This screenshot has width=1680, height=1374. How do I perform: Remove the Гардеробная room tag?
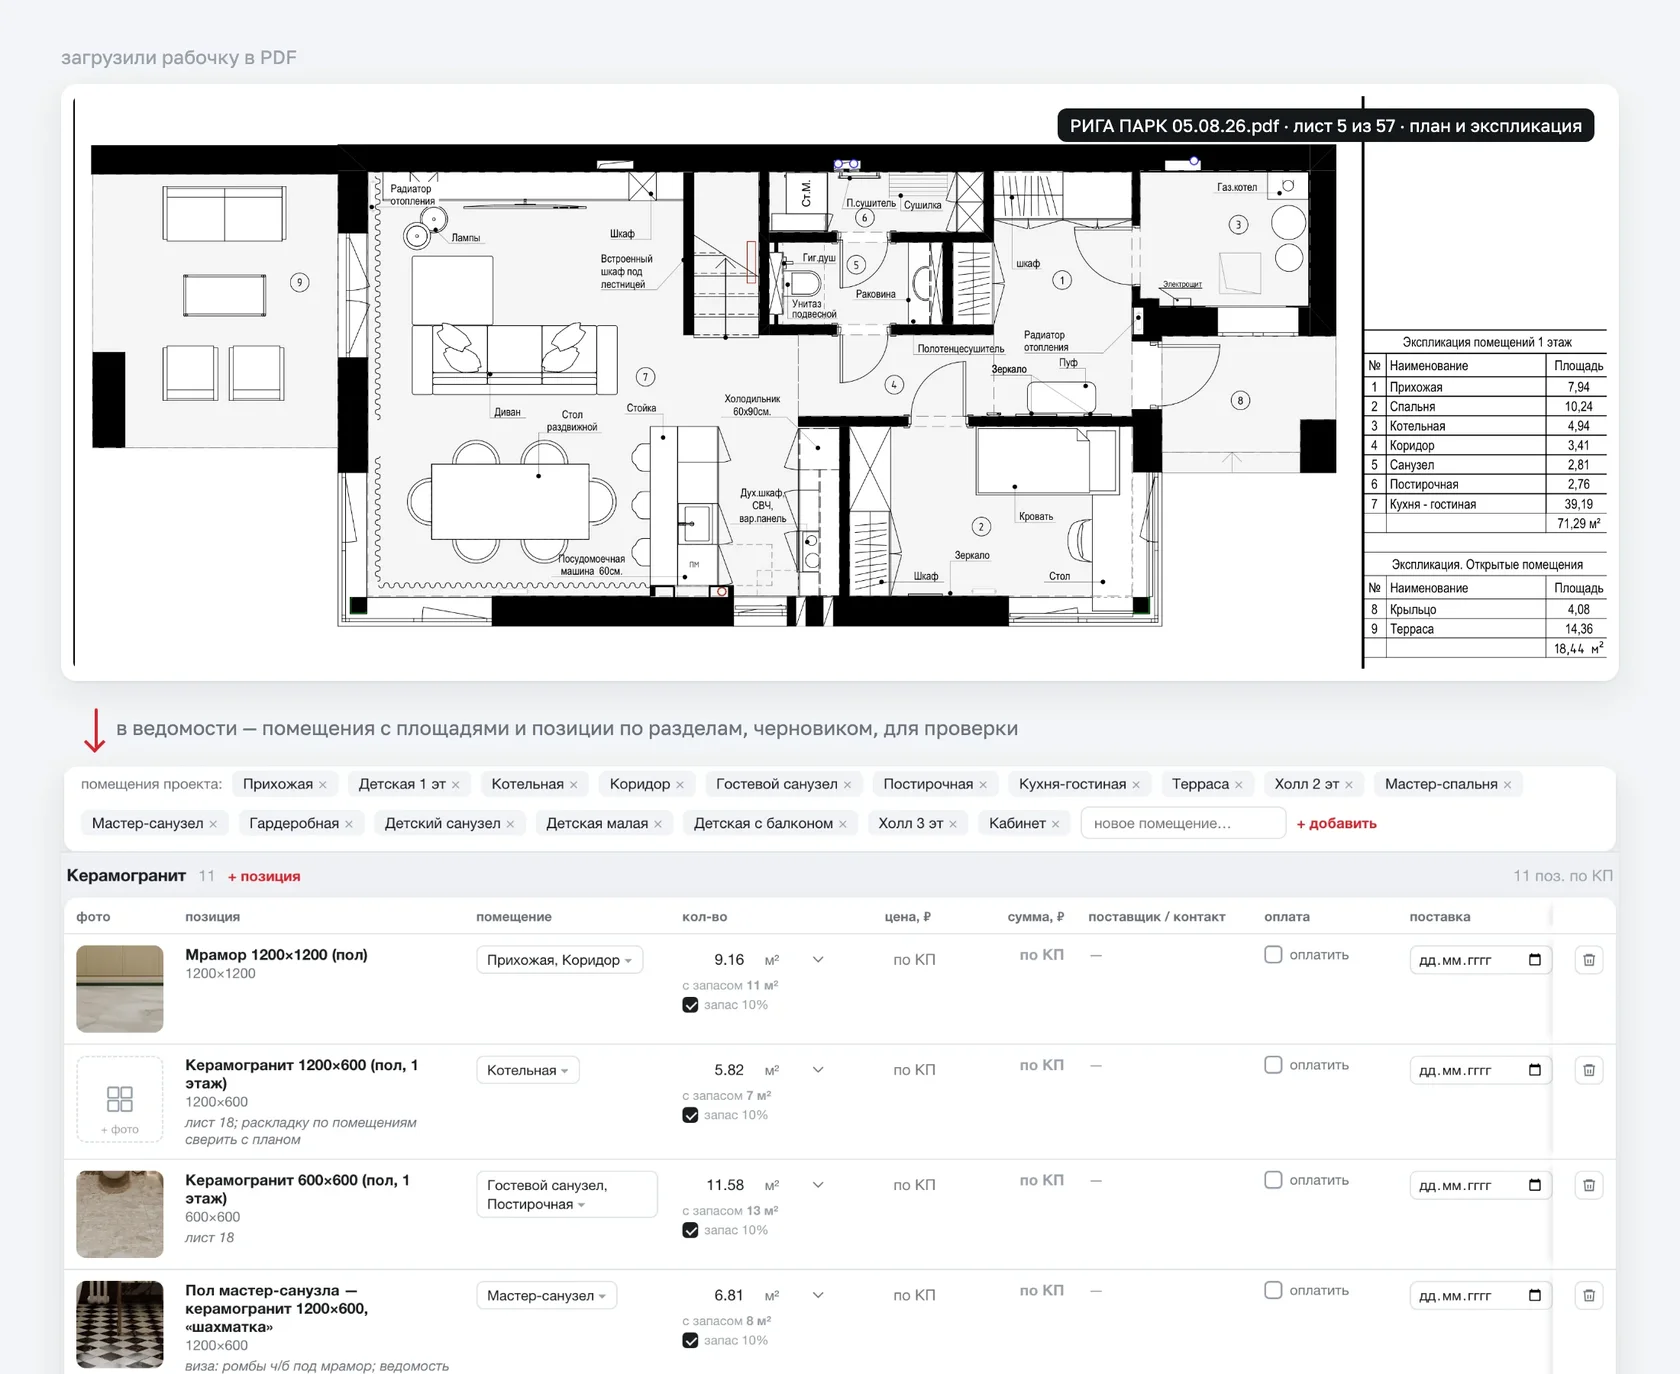(x=349, y=824)
